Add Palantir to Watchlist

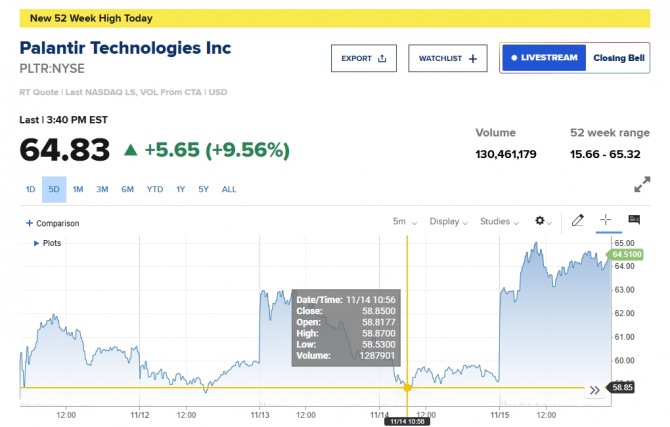[x=447, y=58]
